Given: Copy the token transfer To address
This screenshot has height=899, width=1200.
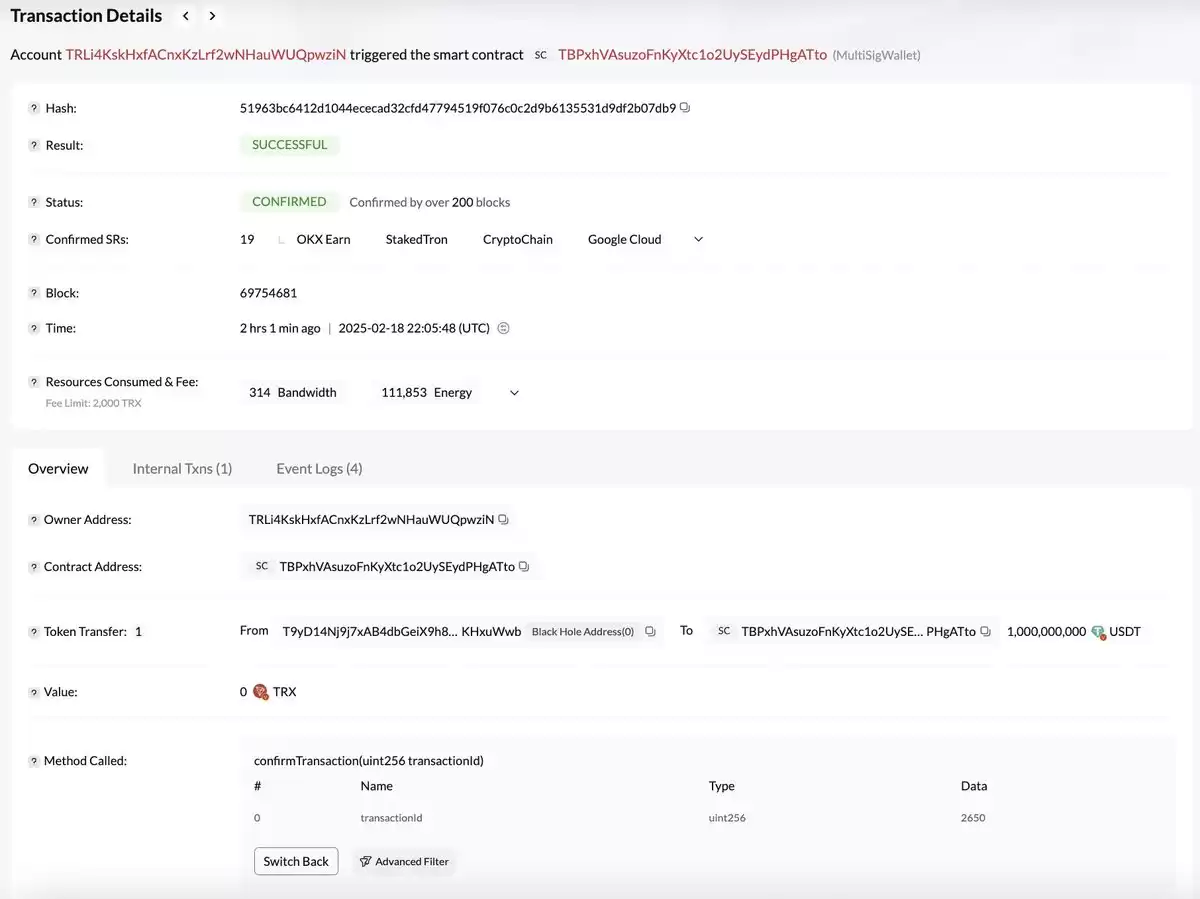Looking at the screenshot, I should point(985,631).
